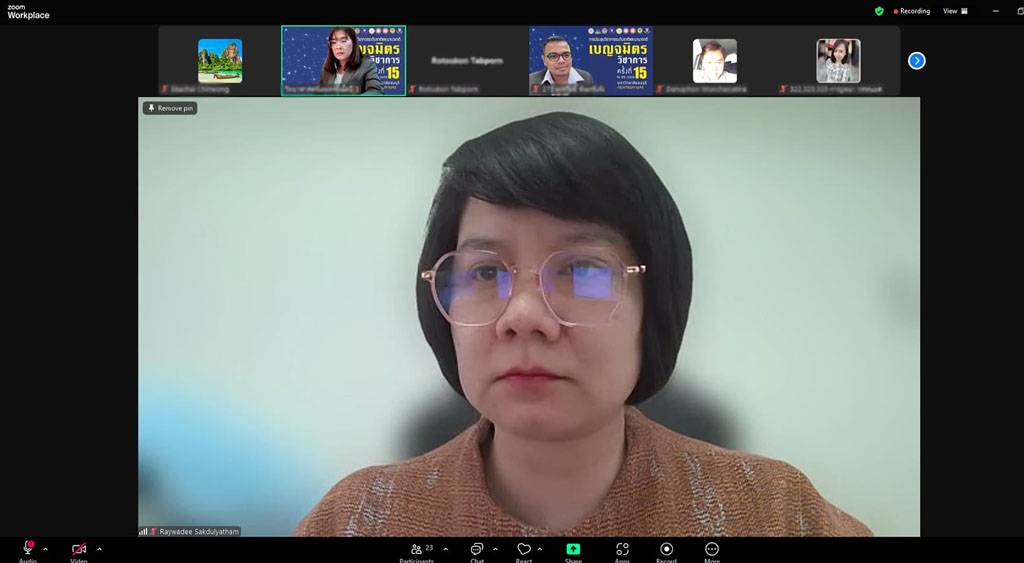
Task: Open video options arrow beside camera
Action: pyautogui.click(x=99, y=549)
